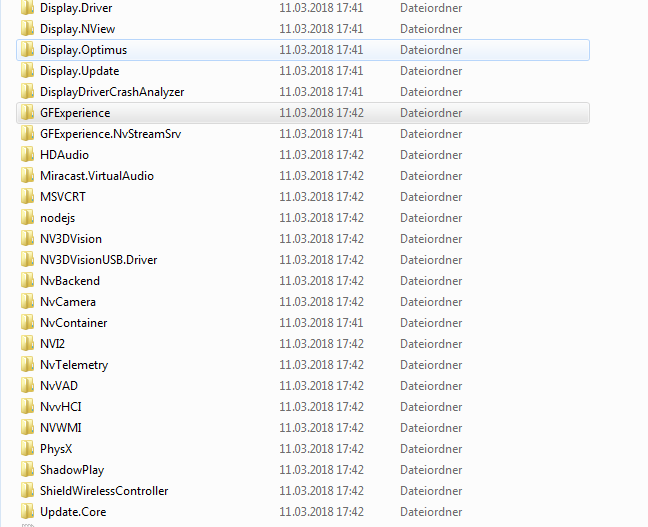
Task: Click the ShieldWirelessController folder icon
Action: (x=27, y=491)
